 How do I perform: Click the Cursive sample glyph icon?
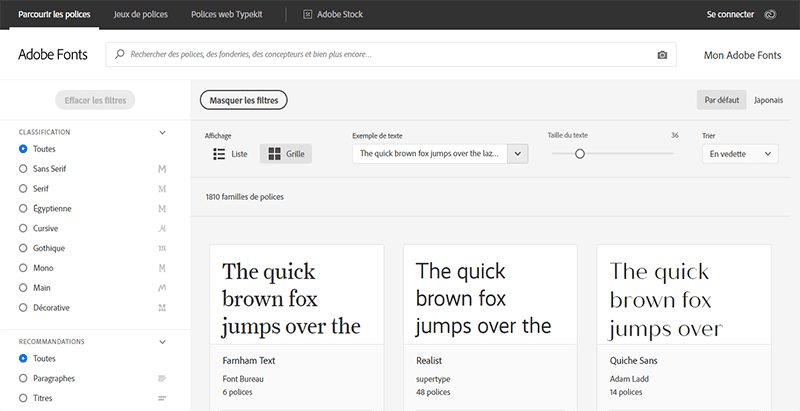point(162,228)
